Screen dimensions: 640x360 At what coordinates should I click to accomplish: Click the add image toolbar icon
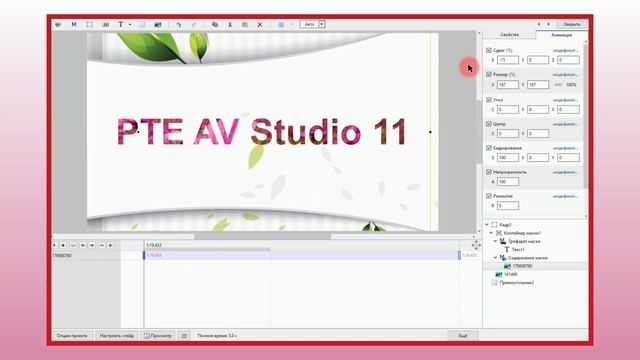click(x=158, y=24)
